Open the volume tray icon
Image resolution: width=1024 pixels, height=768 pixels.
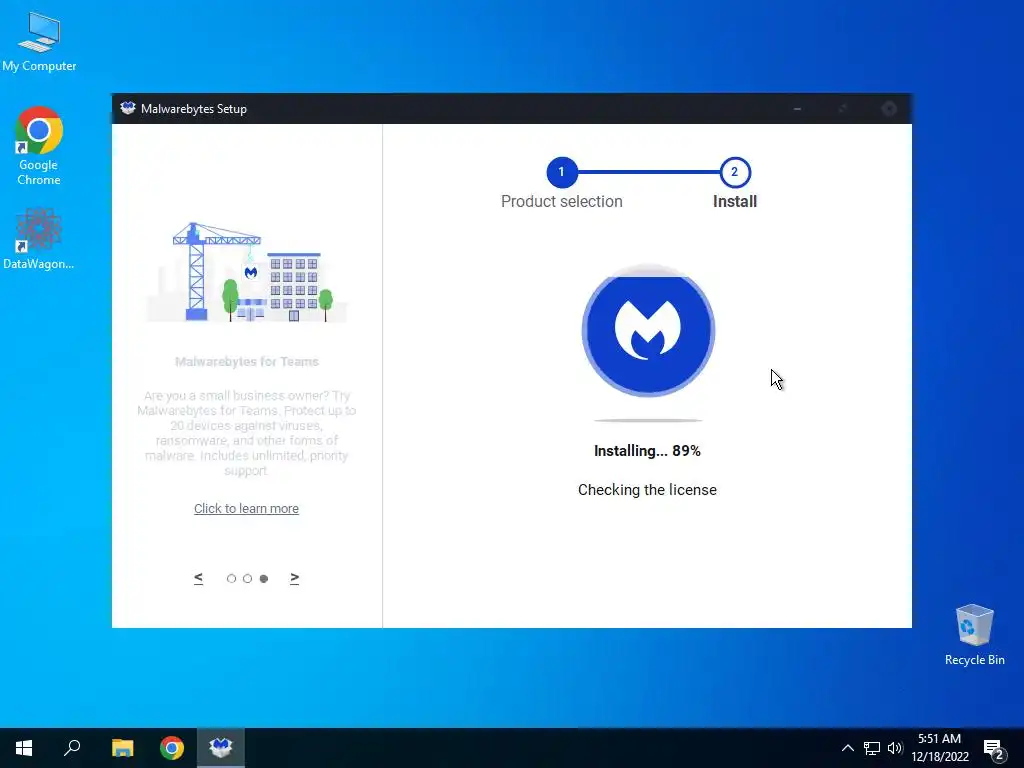pyautogui.click(x=895, y=748)
